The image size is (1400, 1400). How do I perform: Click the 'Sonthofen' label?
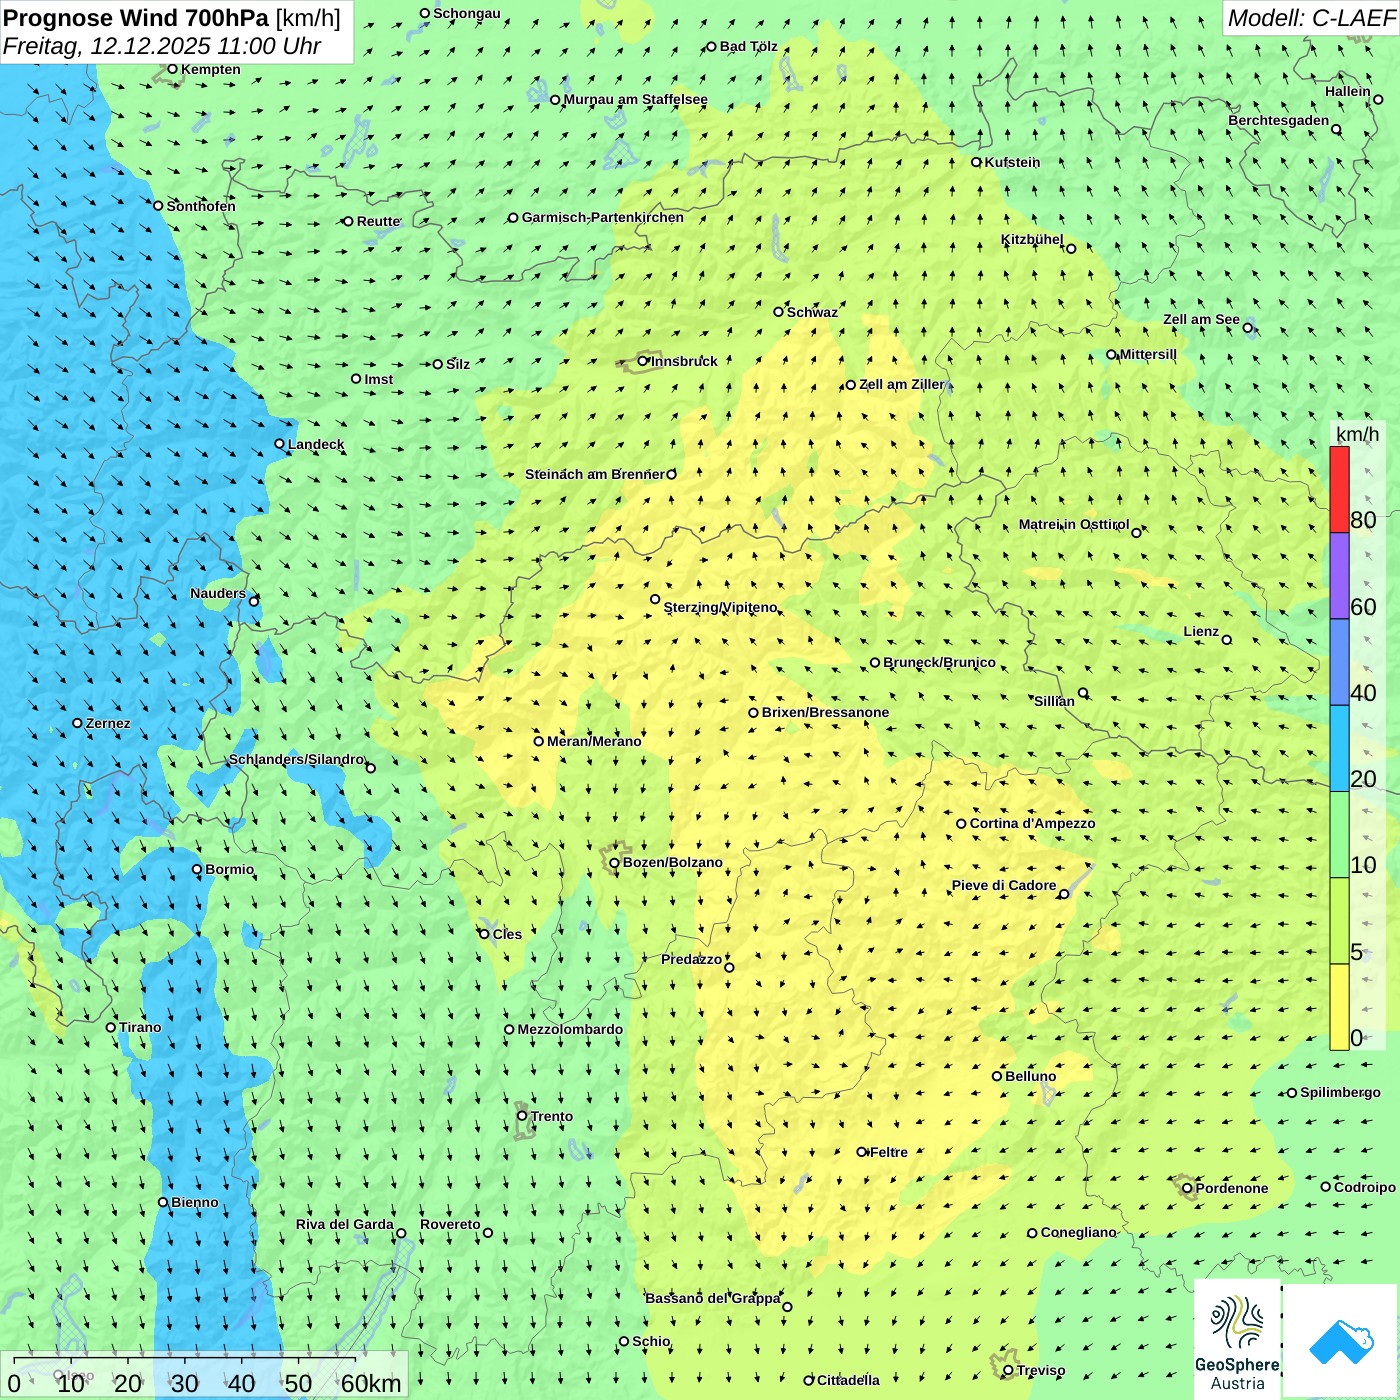(x=201, y=206)
